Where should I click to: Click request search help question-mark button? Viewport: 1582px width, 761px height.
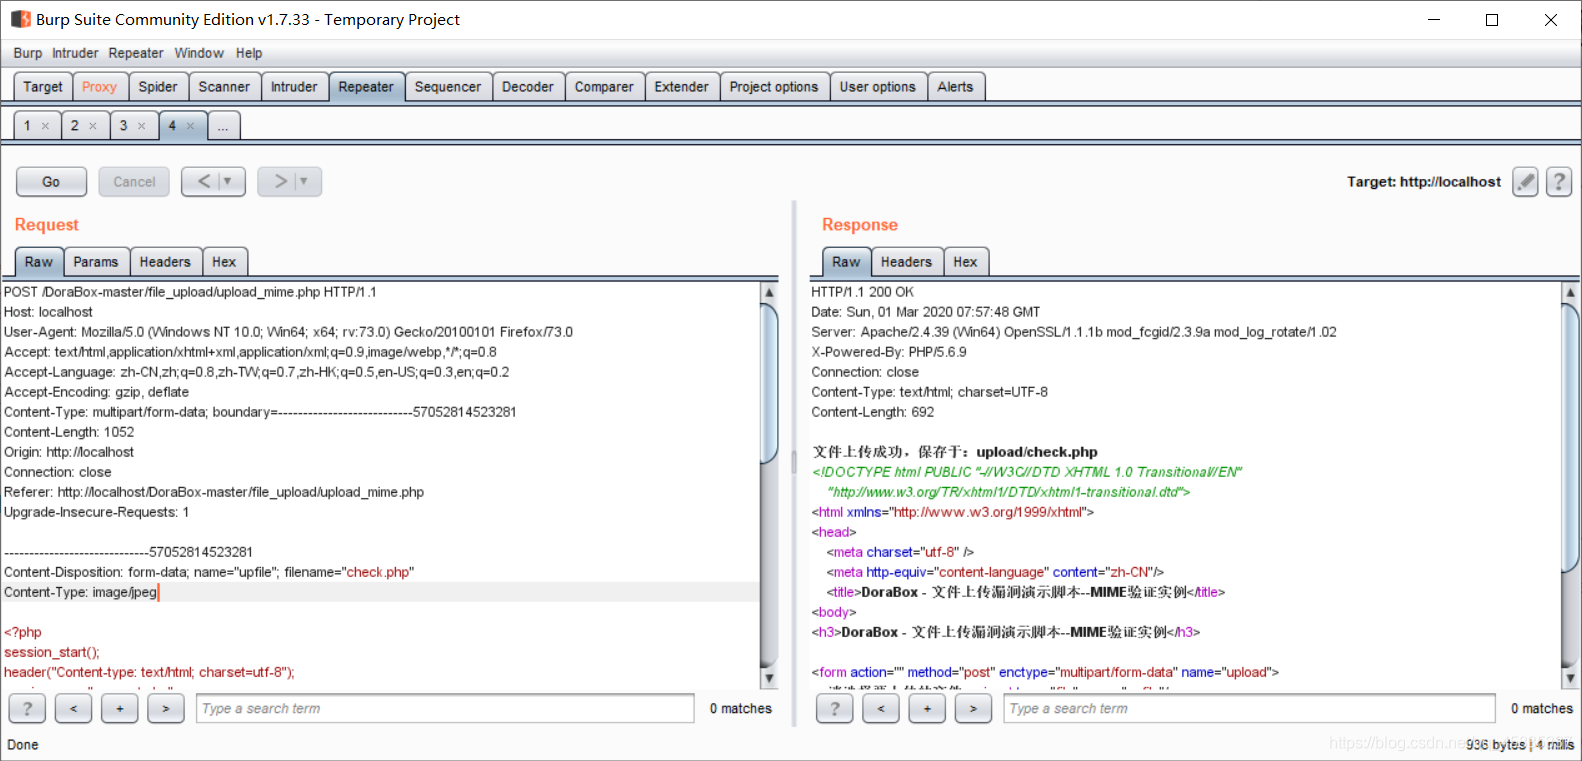click(x=27, y=708)
